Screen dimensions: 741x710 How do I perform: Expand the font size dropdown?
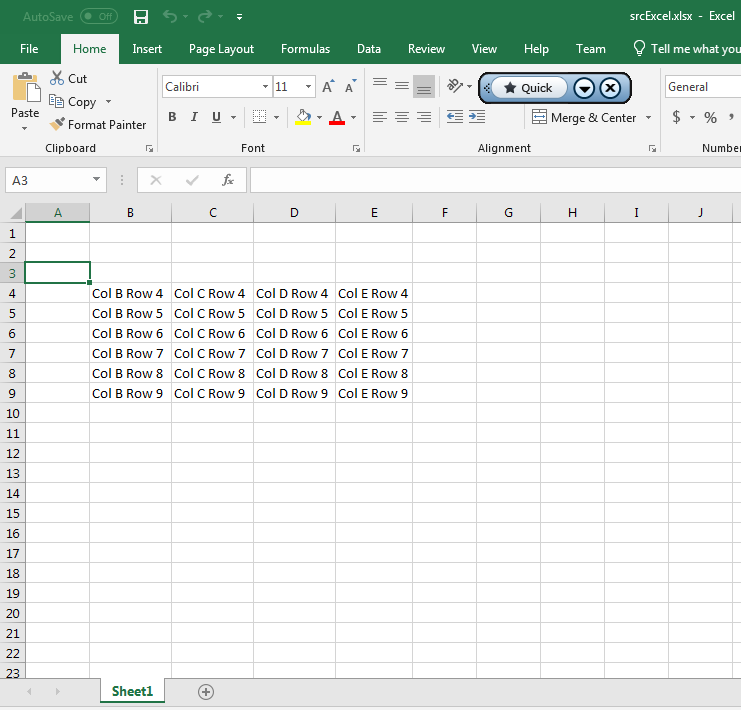tap(309, 87)
